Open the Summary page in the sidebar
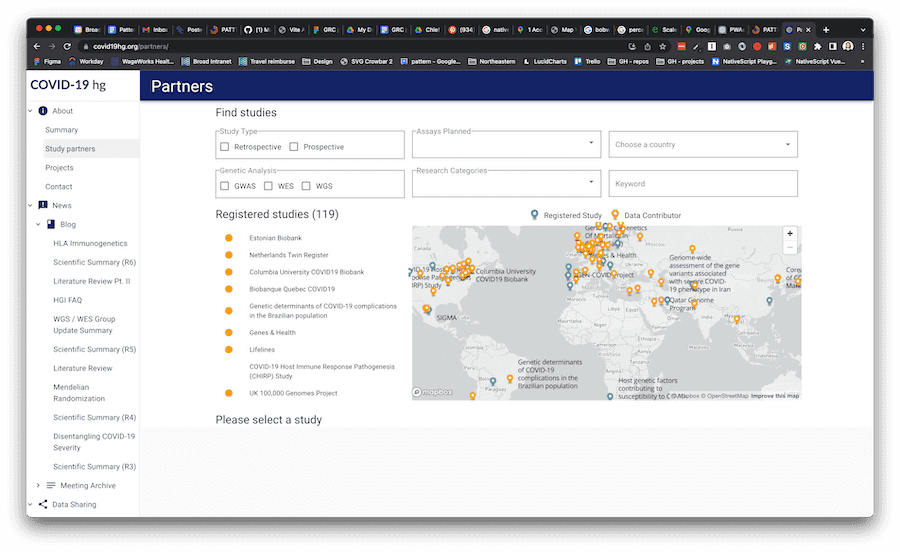 pos(61,130)
